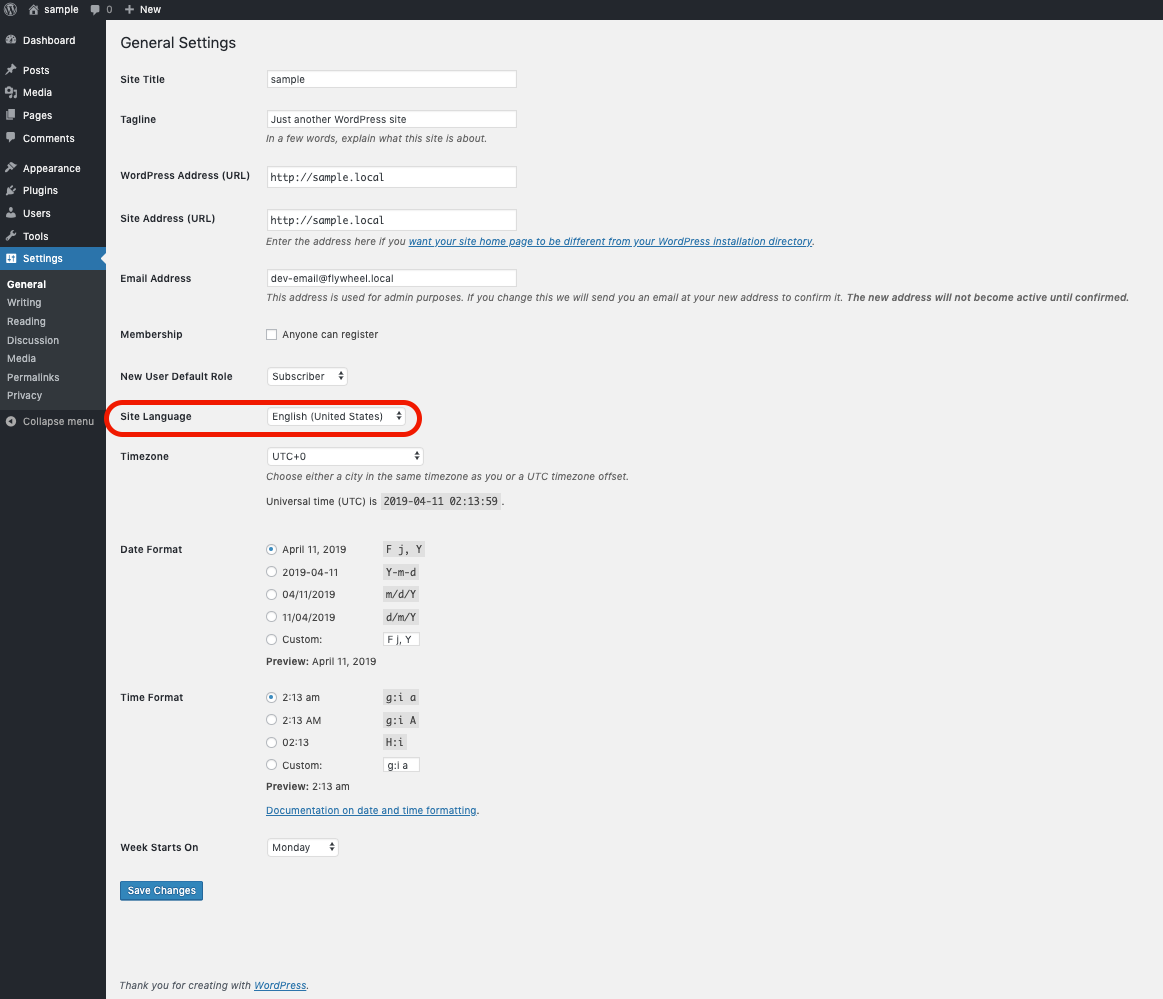1163x999 pixels.
Task: Open Media settings submenu item
Action: 22,358
